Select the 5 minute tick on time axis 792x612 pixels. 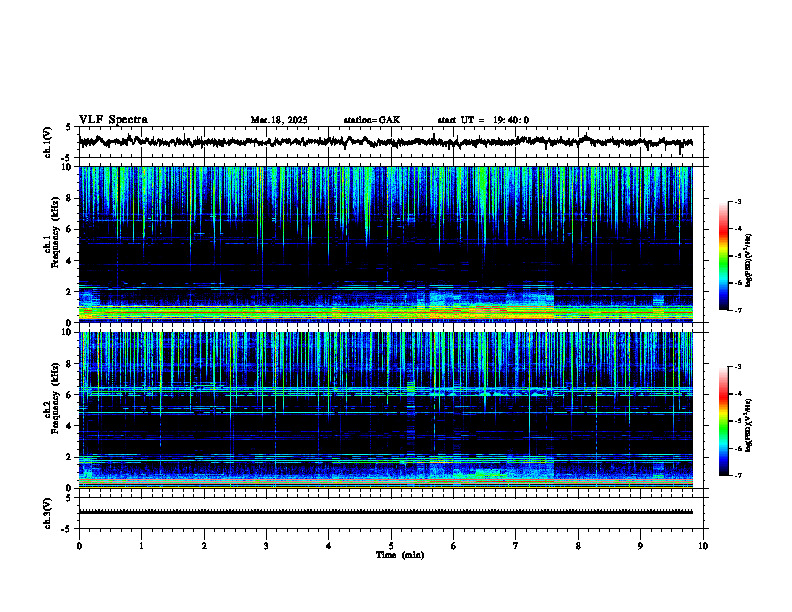click(391, 546)
